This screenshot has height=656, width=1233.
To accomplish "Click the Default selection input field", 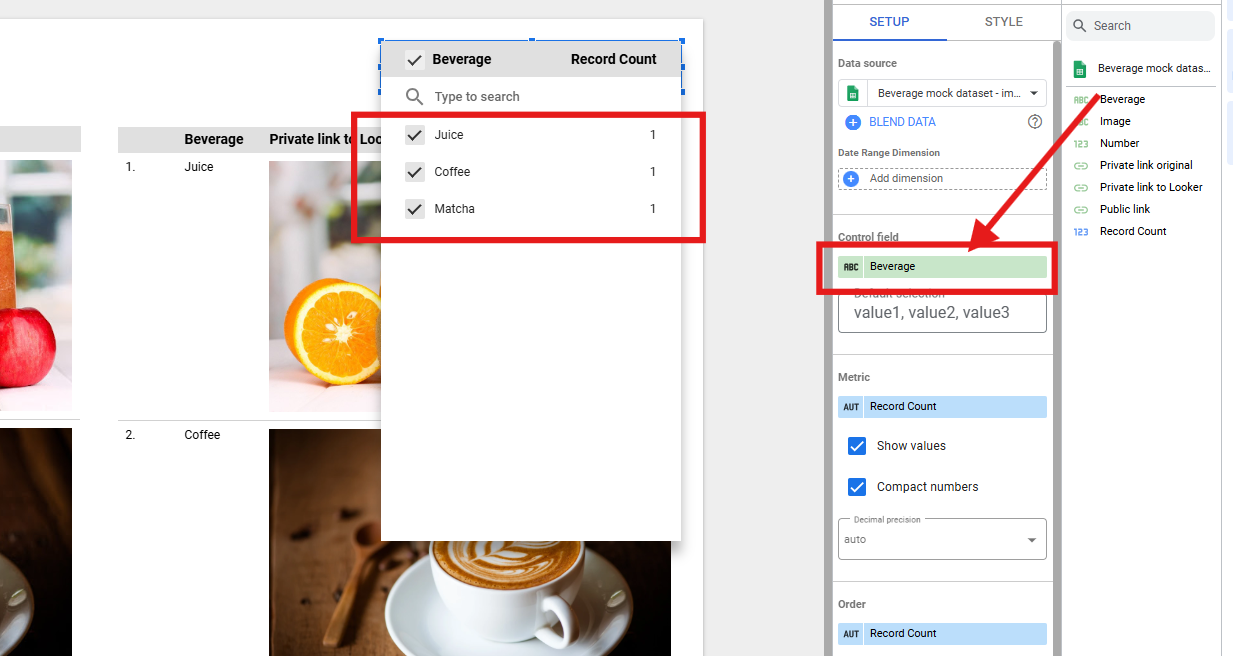I will coord(942,313).
